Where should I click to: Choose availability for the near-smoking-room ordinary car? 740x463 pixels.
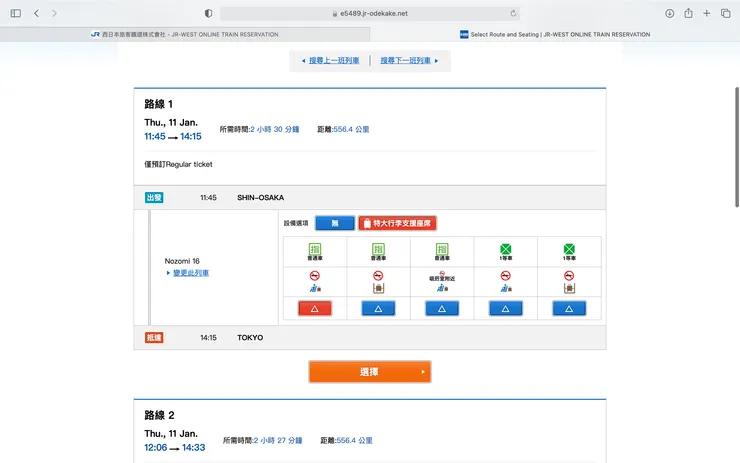coord(442,309)
